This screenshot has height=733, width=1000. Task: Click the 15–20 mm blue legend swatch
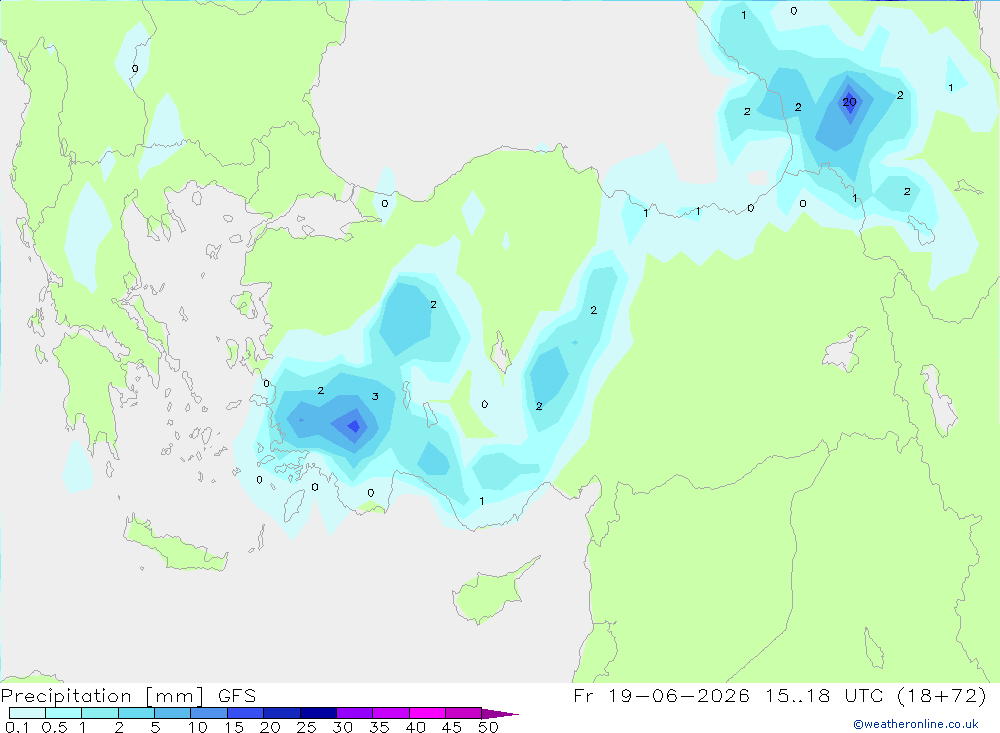tap(246, 713)
